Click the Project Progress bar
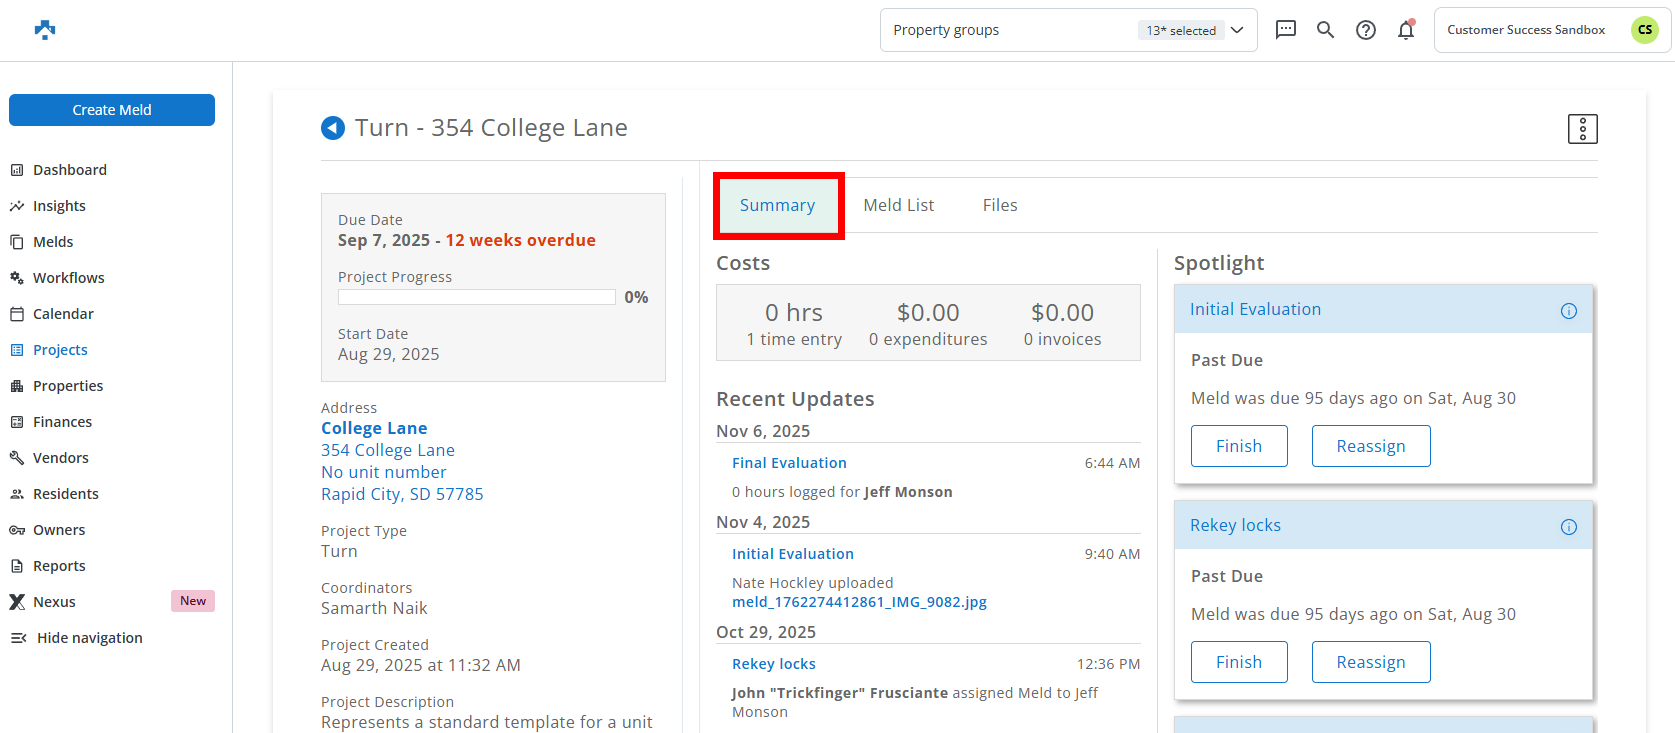Screen dimensions: 1675x733 (x=477, y=297)
